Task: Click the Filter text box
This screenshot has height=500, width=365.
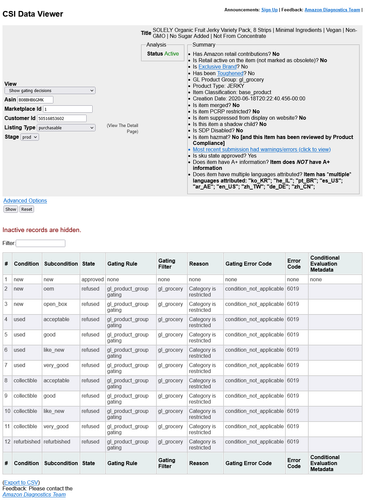Action: 41,243
